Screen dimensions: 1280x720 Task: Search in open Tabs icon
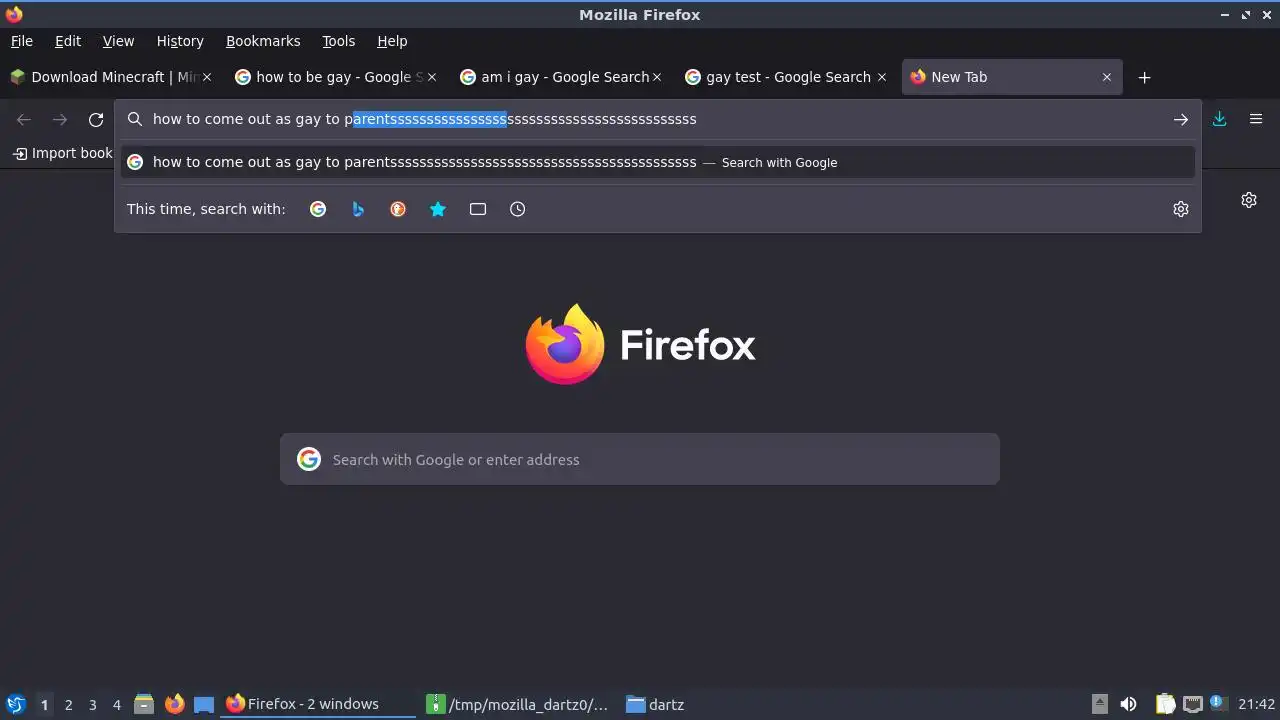pyautogui.click(x=478, y=209)
